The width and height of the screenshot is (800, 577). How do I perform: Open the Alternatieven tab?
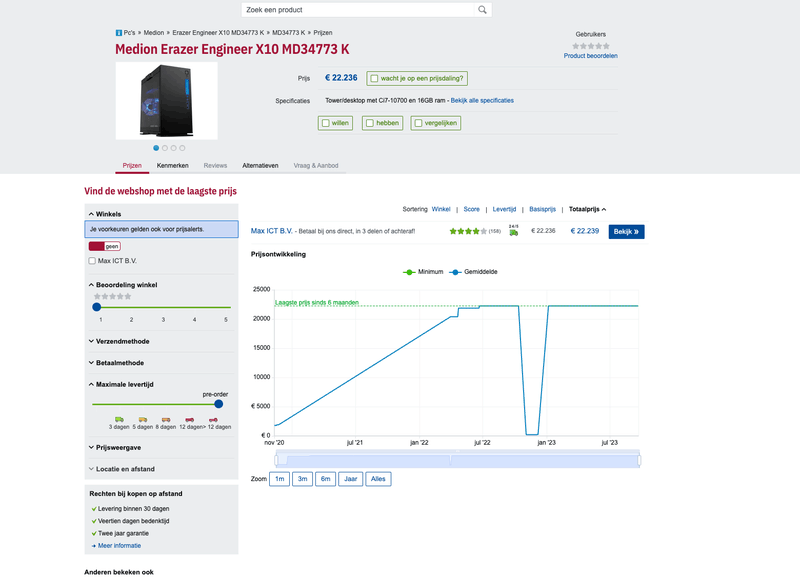coord(260,165)
